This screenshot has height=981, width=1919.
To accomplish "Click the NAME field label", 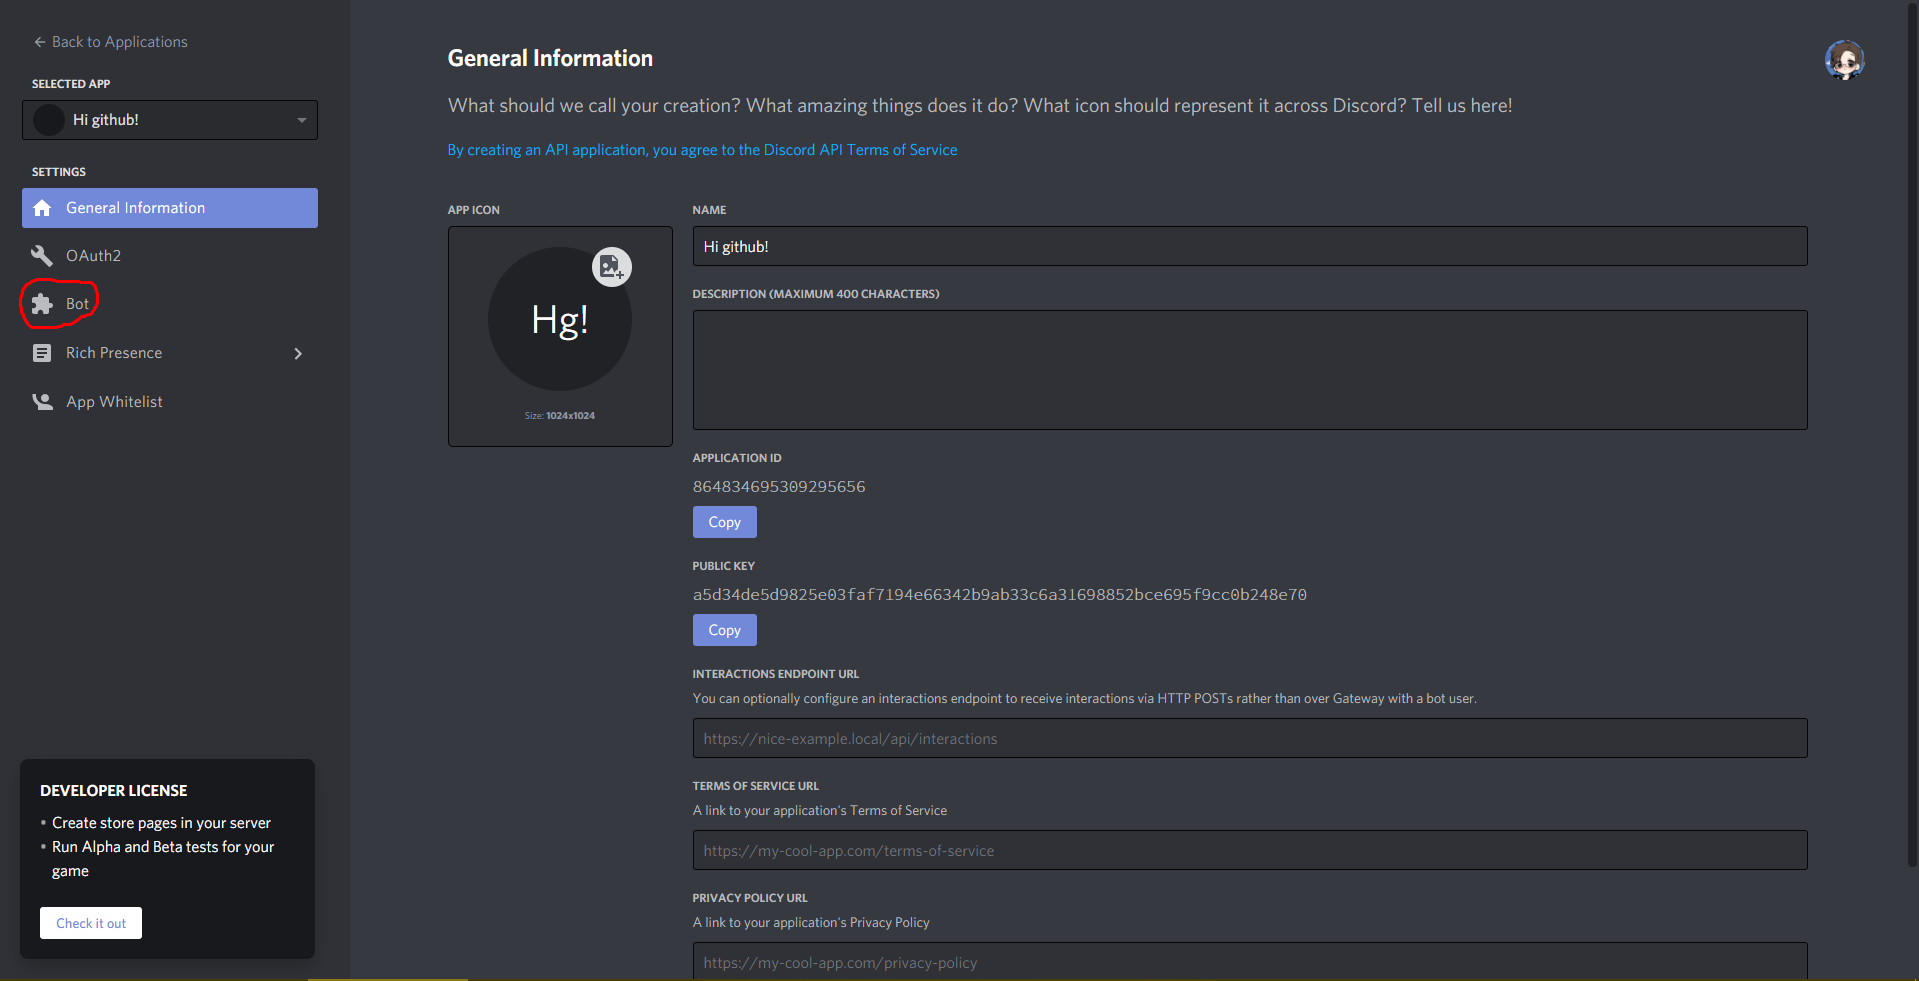I will pos(710,210).
